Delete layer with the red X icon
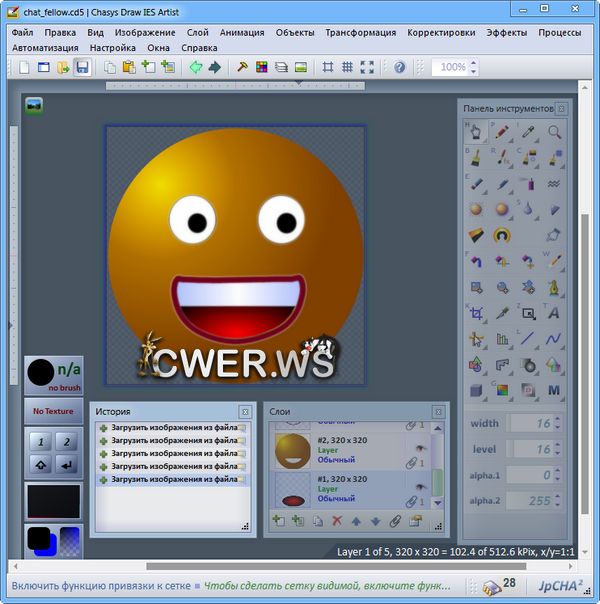The height and width of the screenshot is (604, 600). point(336,521)
